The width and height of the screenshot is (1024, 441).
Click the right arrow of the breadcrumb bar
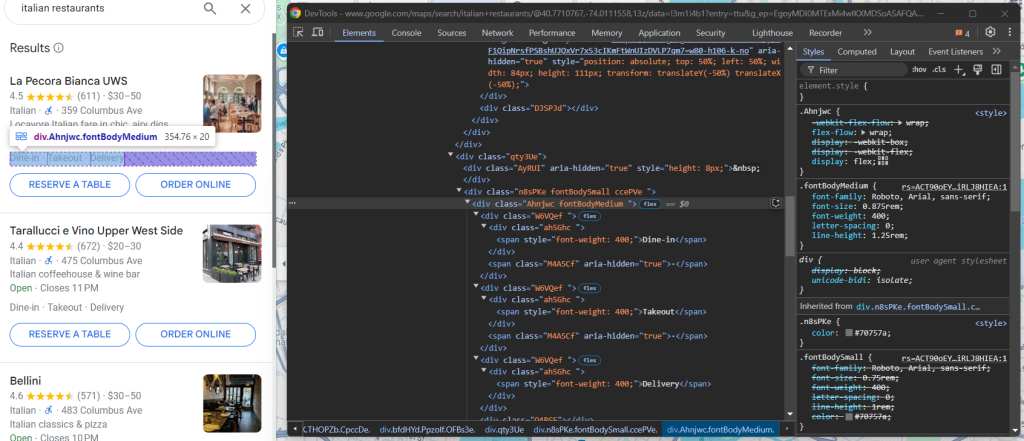tap(786, 429)
